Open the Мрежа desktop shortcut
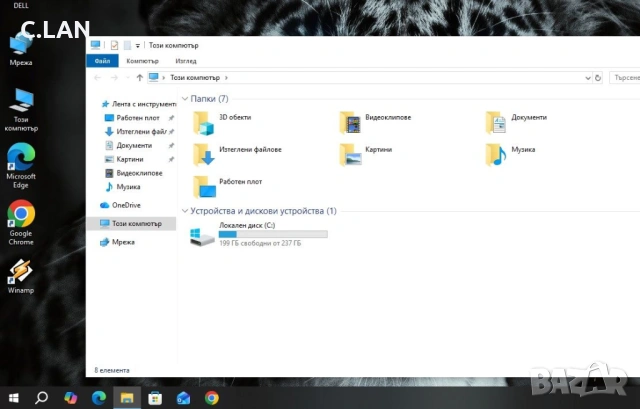The image size is (640, 409). [21, 51]
